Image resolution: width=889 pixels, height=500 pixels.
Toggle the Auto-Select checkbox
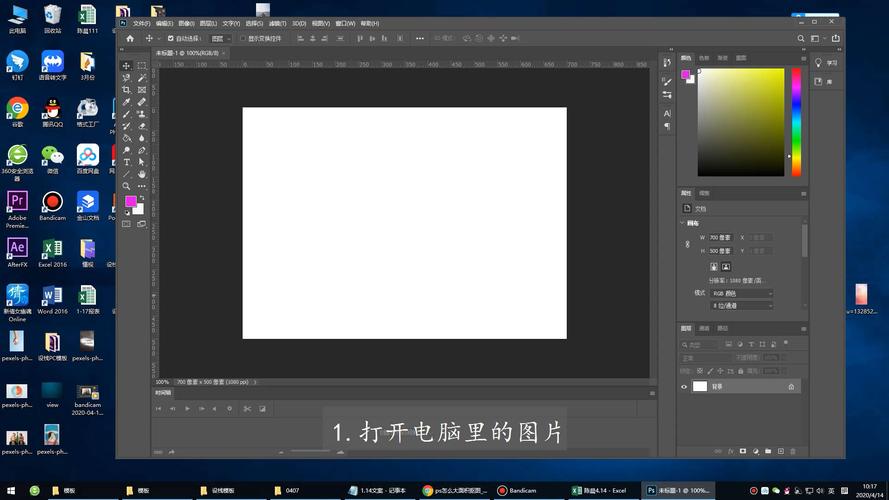pyautogui.click(x=171, y=39)
